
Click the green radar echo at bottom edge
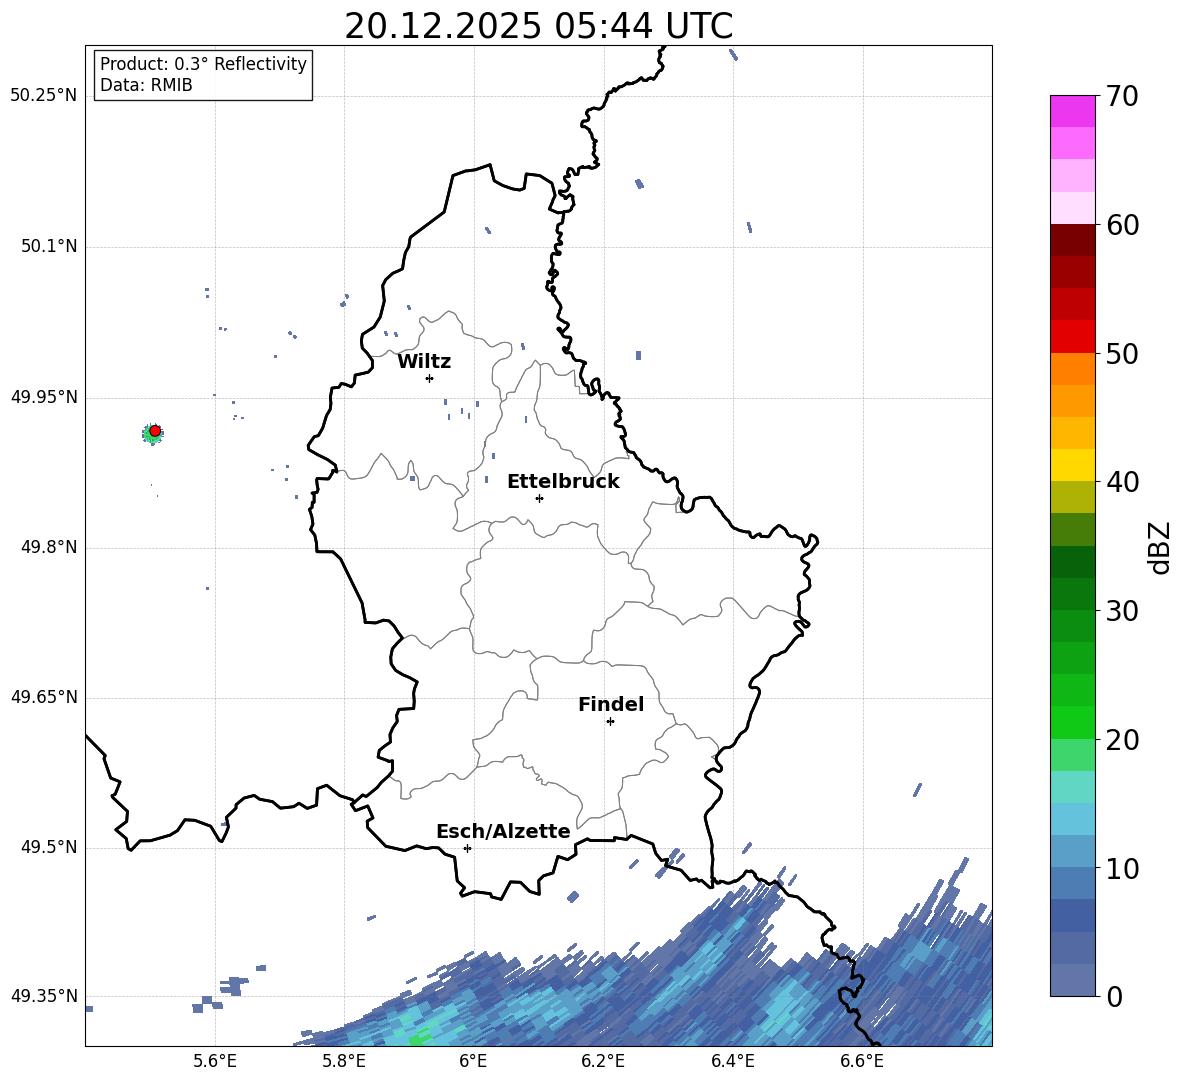click(x=418, y=1039)
